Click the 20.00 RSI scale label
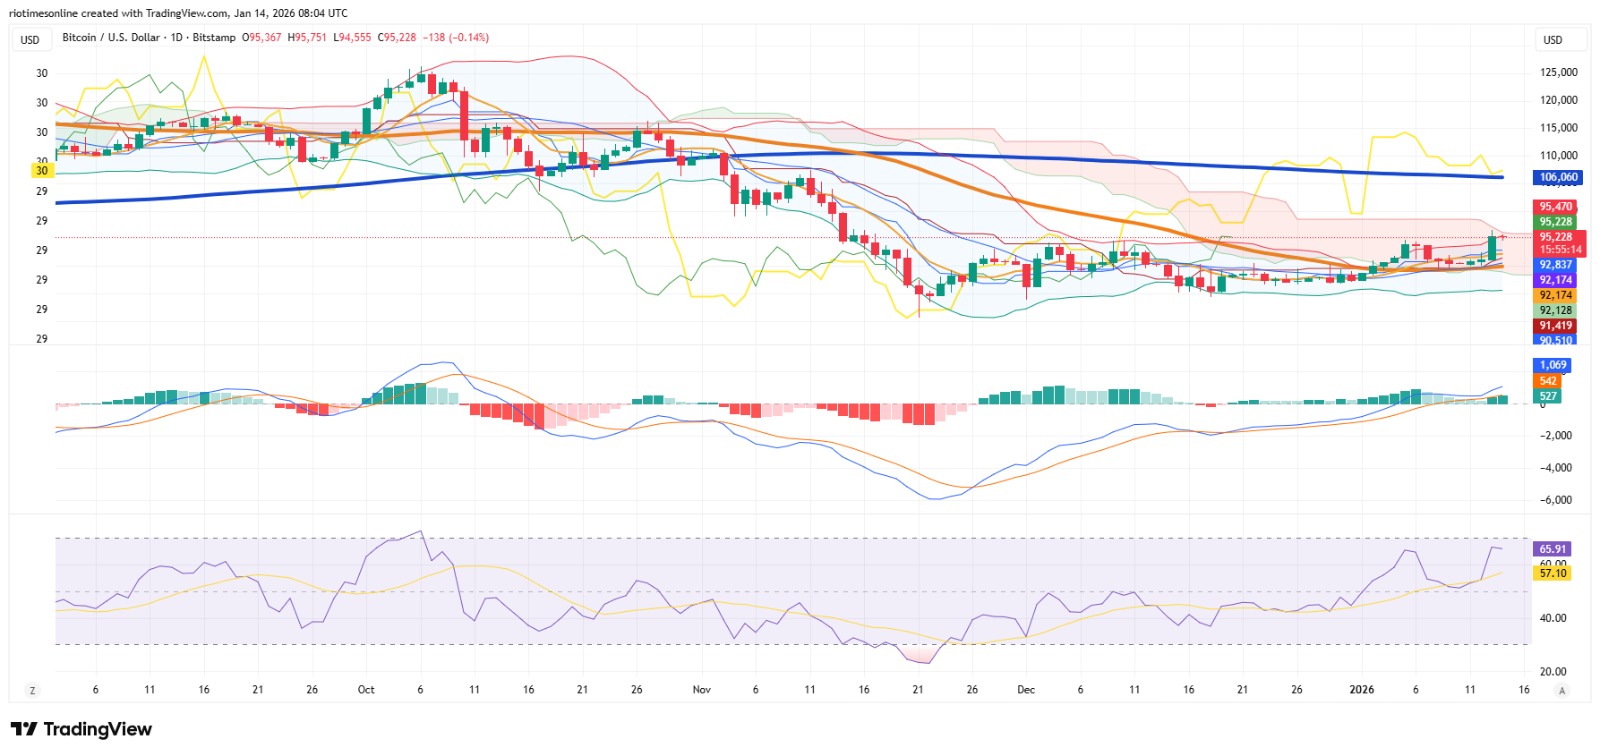1600x756 pixels. 1553,672
